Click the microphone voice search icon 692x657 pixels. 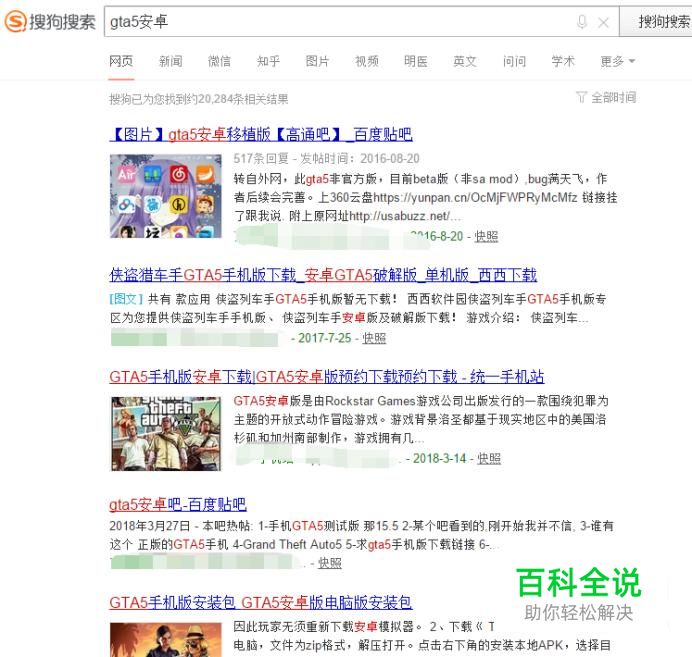pos(582,22)
